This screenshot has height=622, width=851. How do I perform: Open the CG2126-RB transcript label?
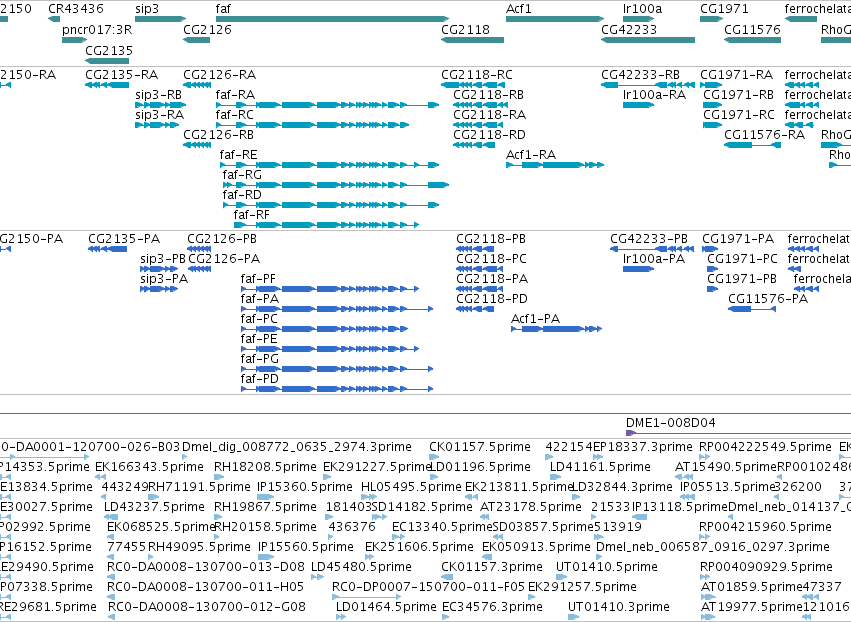tap(219, 135)
